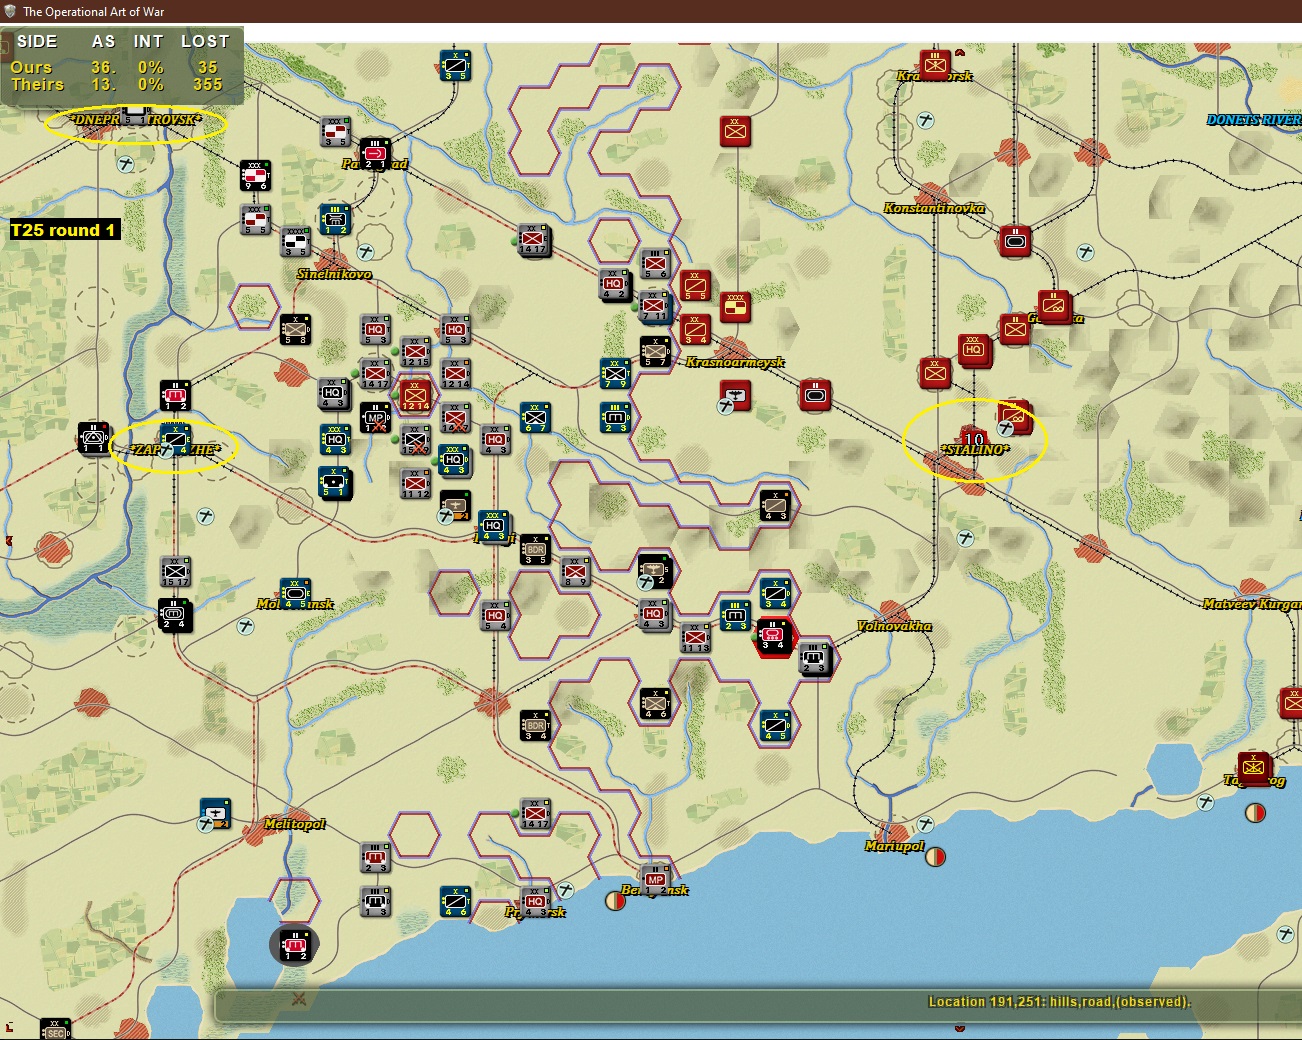Click the Berdyansk port marker
This screenshot has height=1040, width=1302.
click(615, 901)
